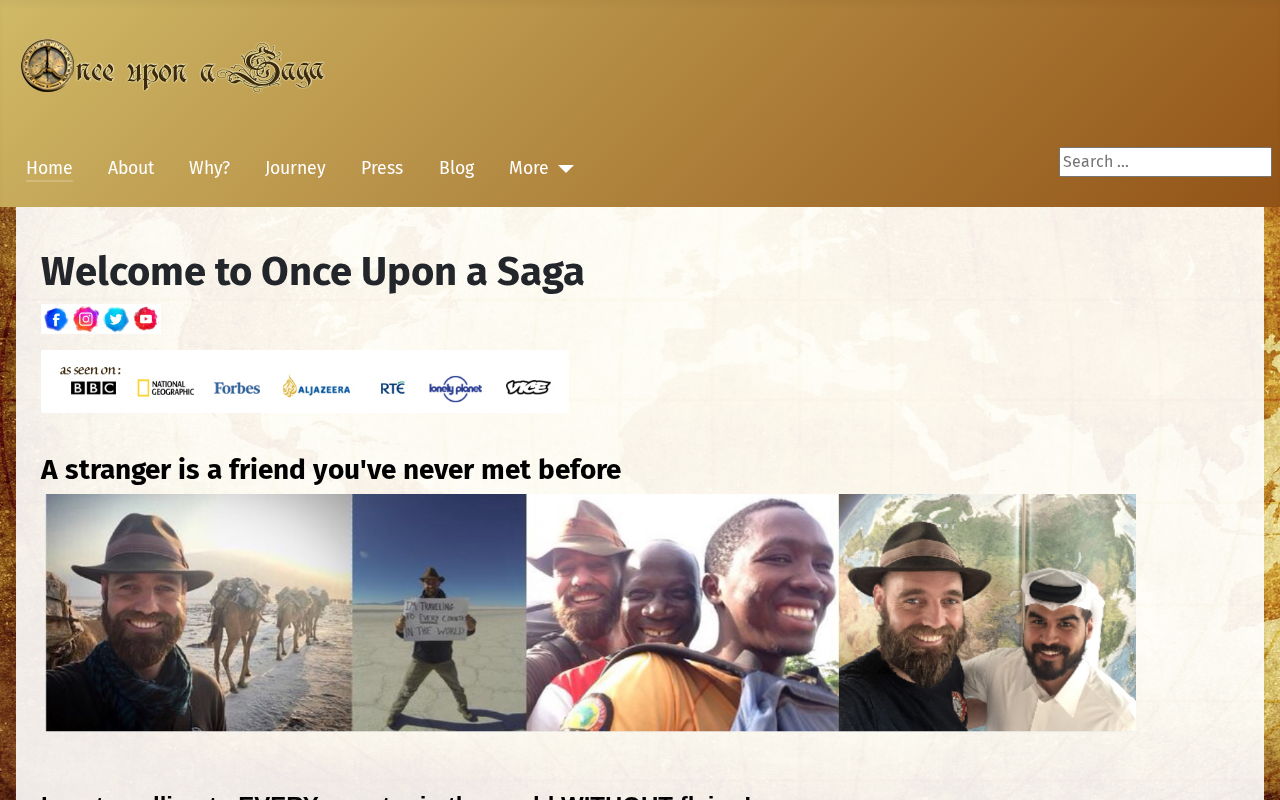The height and width of the screenshot is (800, 1280).
Task: Expand the More menu dropdown arrow
Action: click(x=565, y=169)
